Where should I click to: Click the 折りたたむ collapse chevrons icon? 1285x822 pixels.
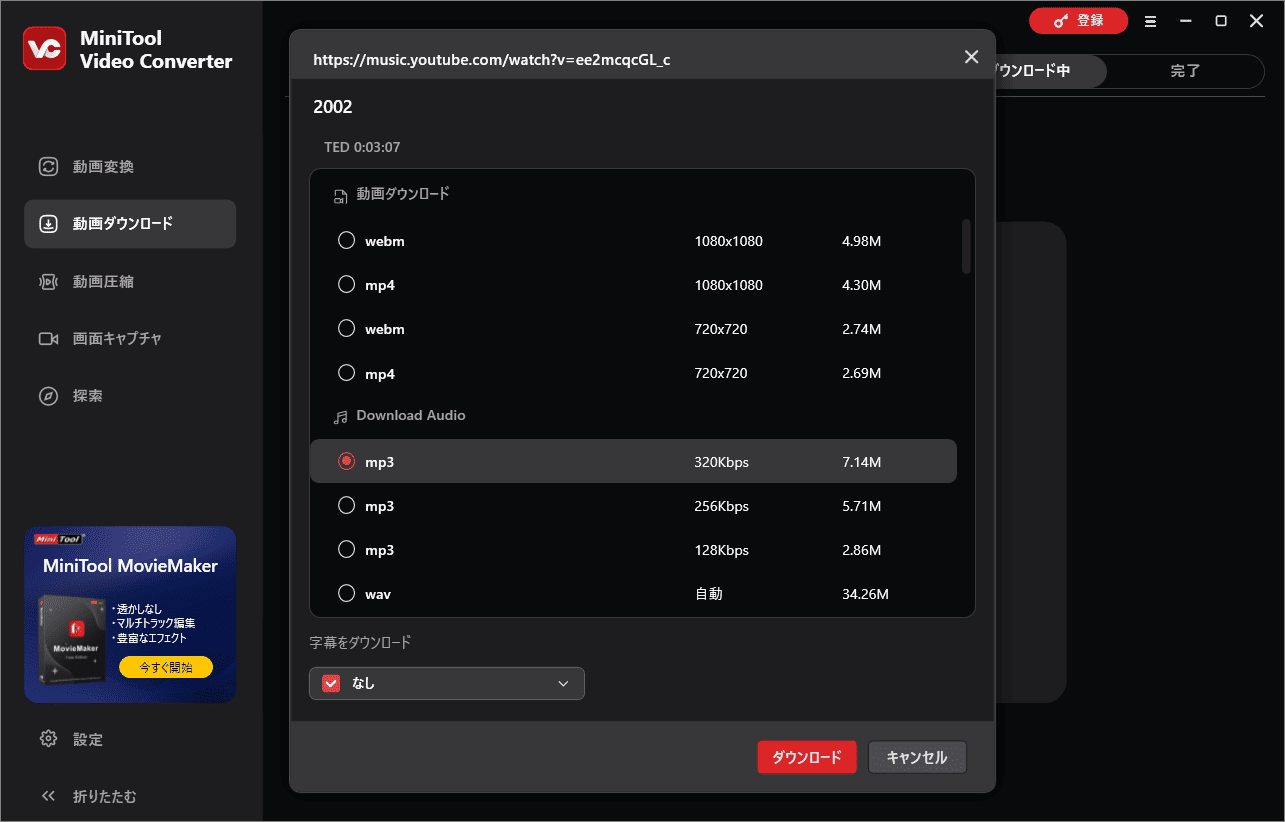(x=48, y=797)
